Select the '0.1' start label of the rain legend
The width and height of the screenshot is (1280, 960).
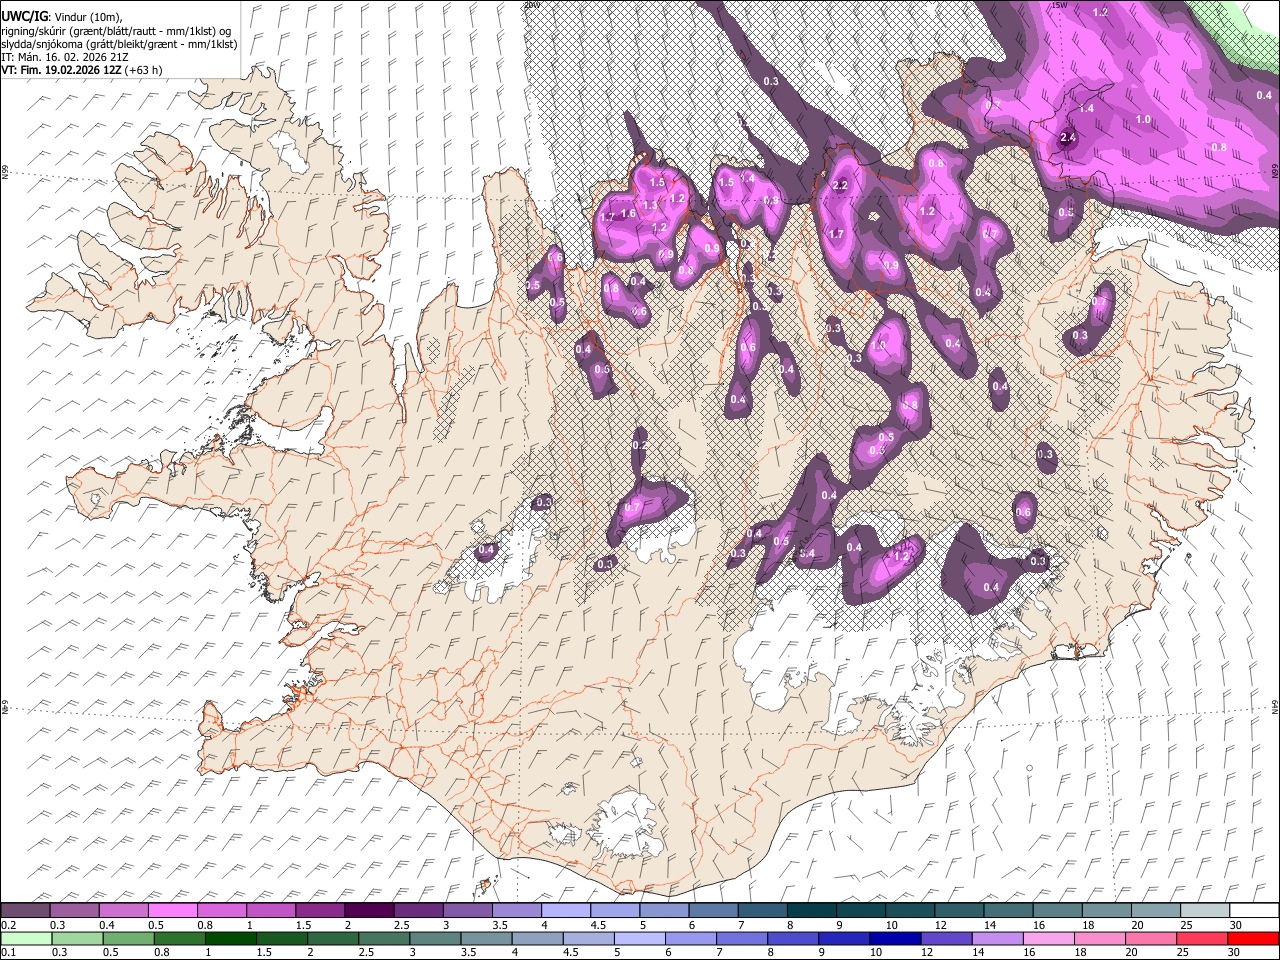(7, 953)
